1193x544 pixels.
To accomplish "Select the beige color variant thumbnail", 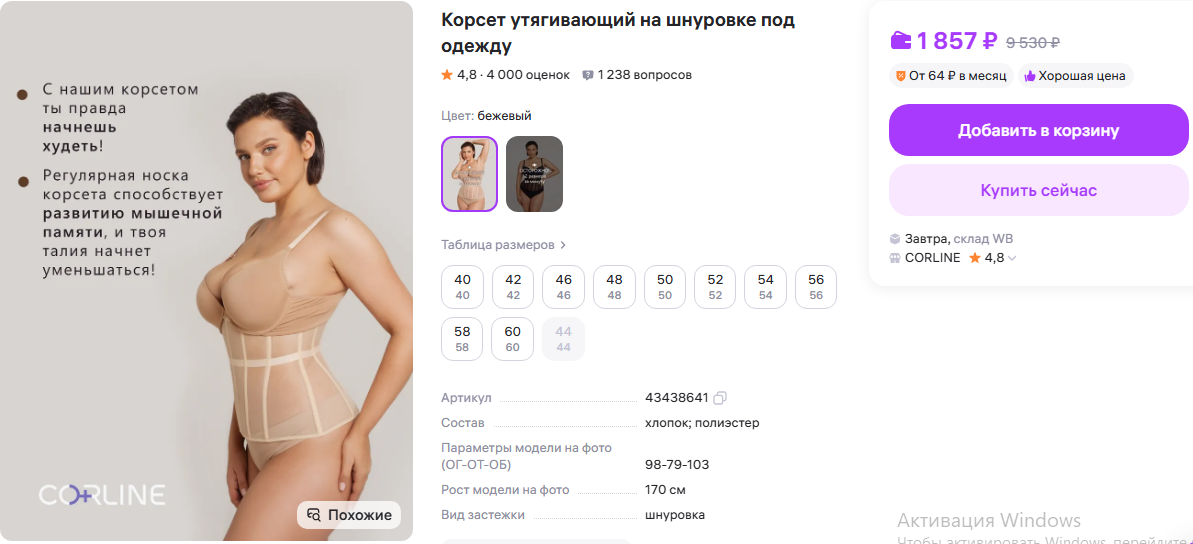I will 469,174.
